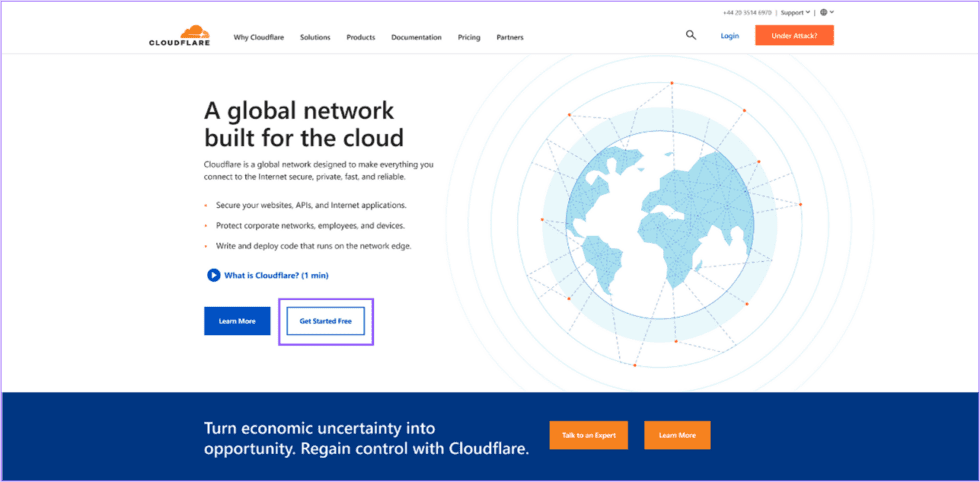Open the Documentation menu item
980x482 pixels.
(x=416, y=37)
